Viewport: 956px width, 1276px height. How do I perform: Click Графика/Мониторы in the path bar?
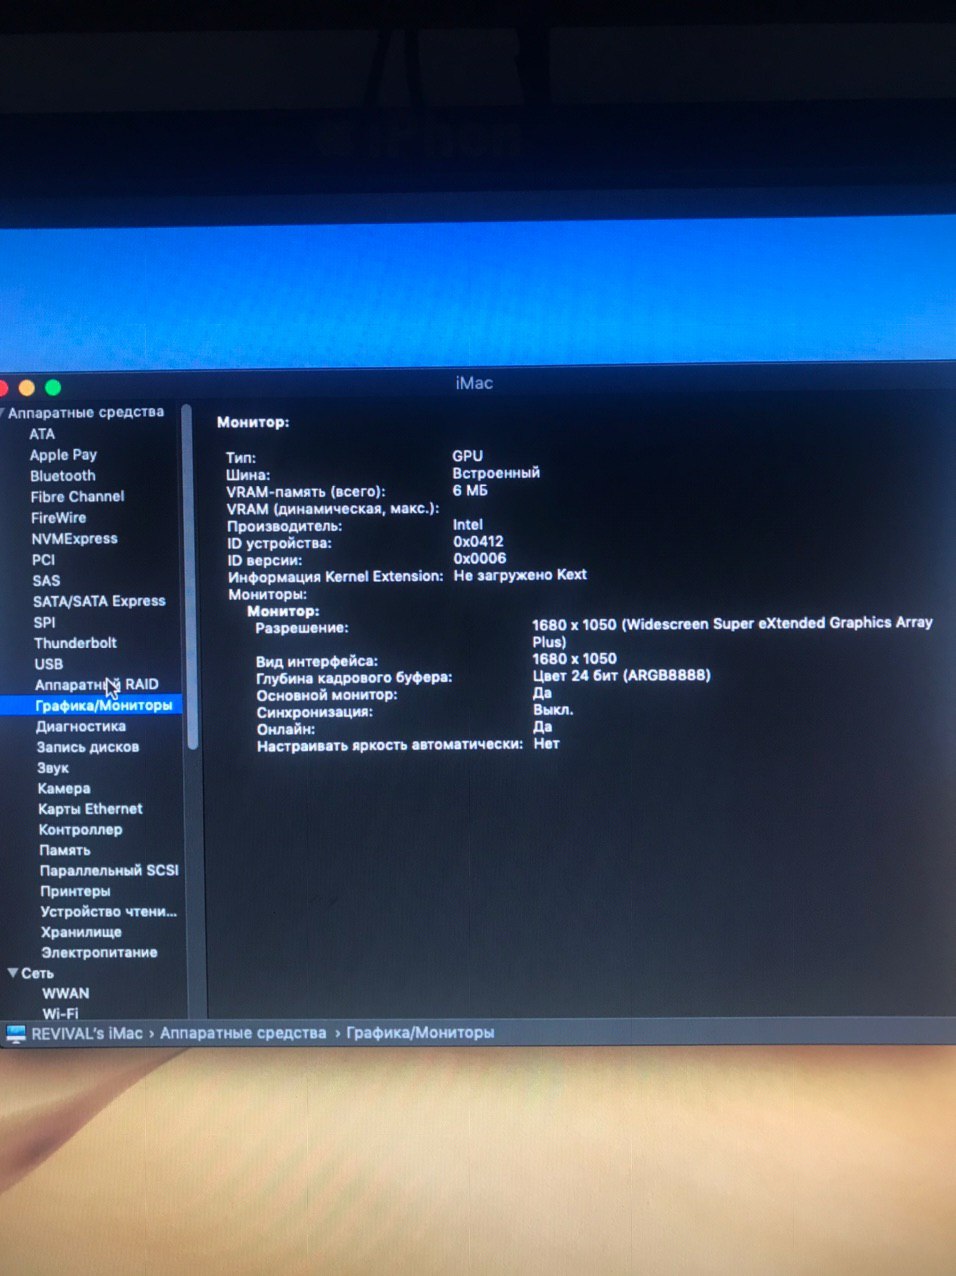(420, 1033)
